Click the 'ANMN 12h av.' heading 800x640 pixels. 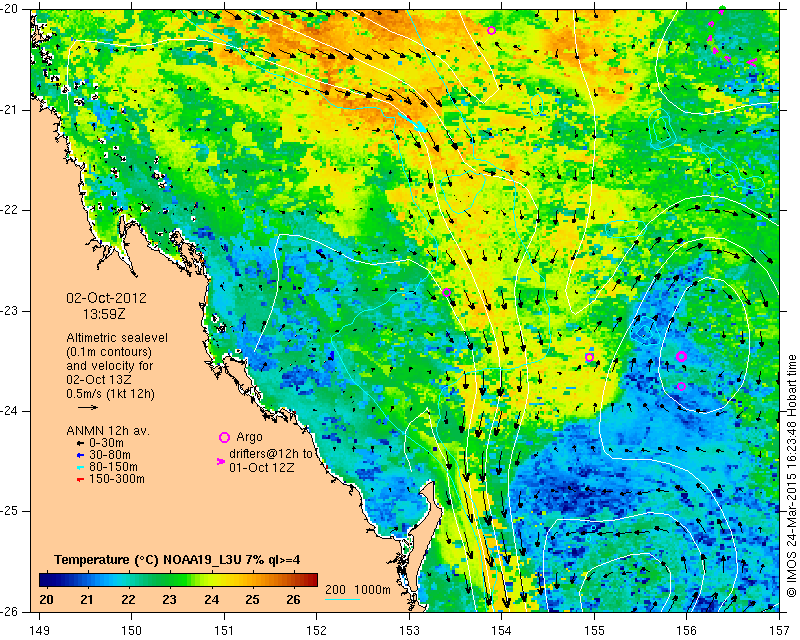click(x=108, y=431)
